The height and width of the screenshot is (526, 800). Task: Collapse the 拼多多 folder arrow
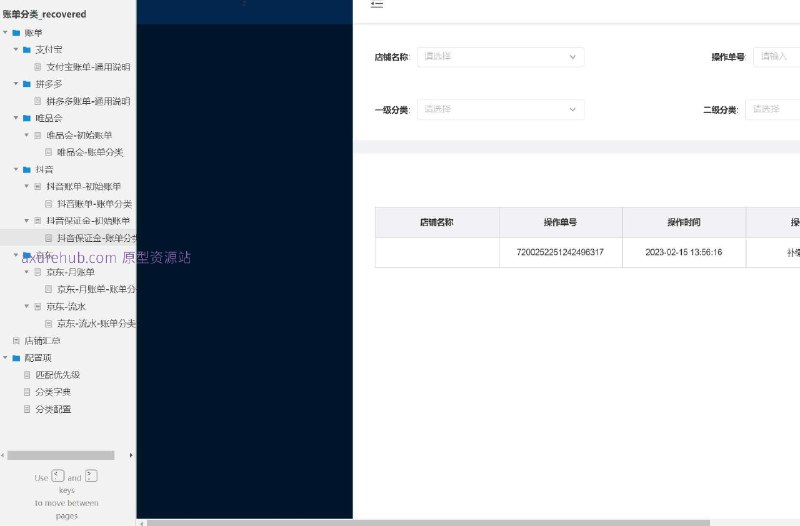(16, 84)
